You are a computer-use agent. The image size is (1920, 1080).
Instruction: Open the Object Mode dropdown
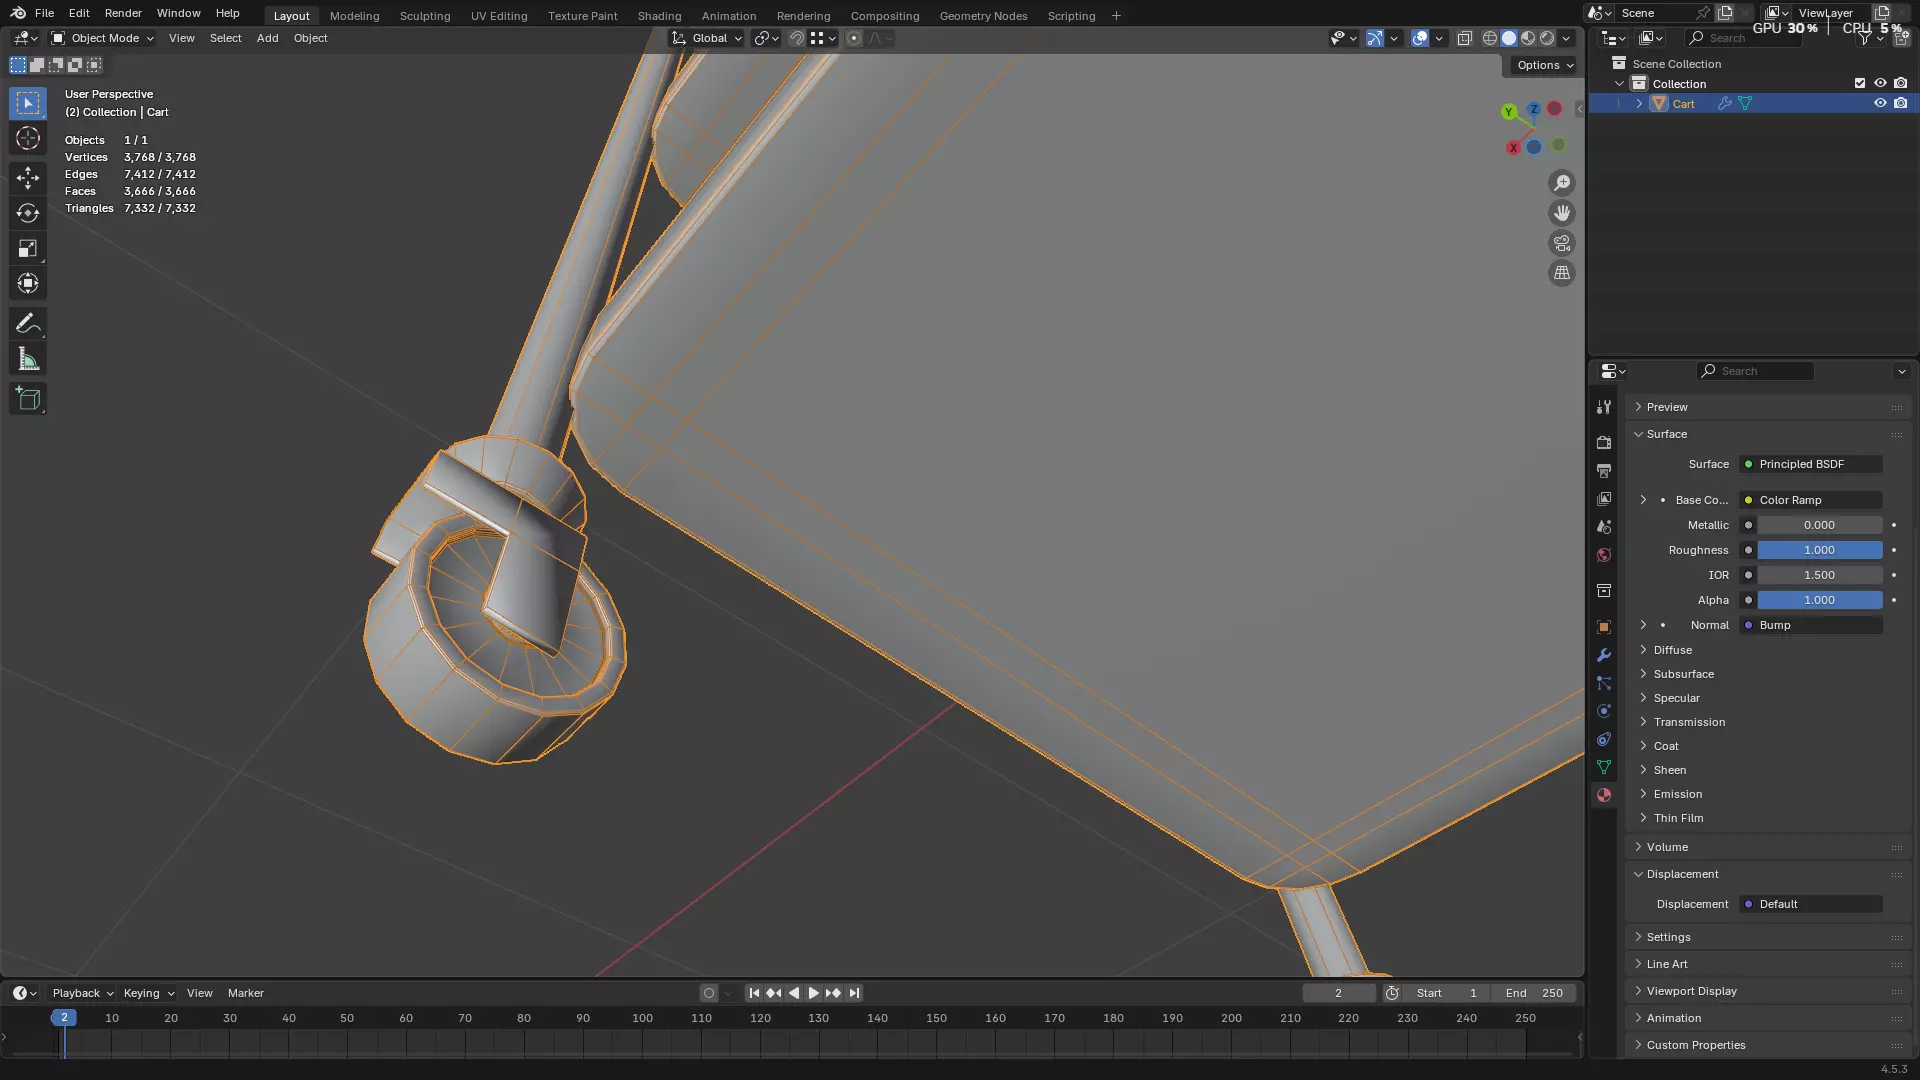pos(103,38)
